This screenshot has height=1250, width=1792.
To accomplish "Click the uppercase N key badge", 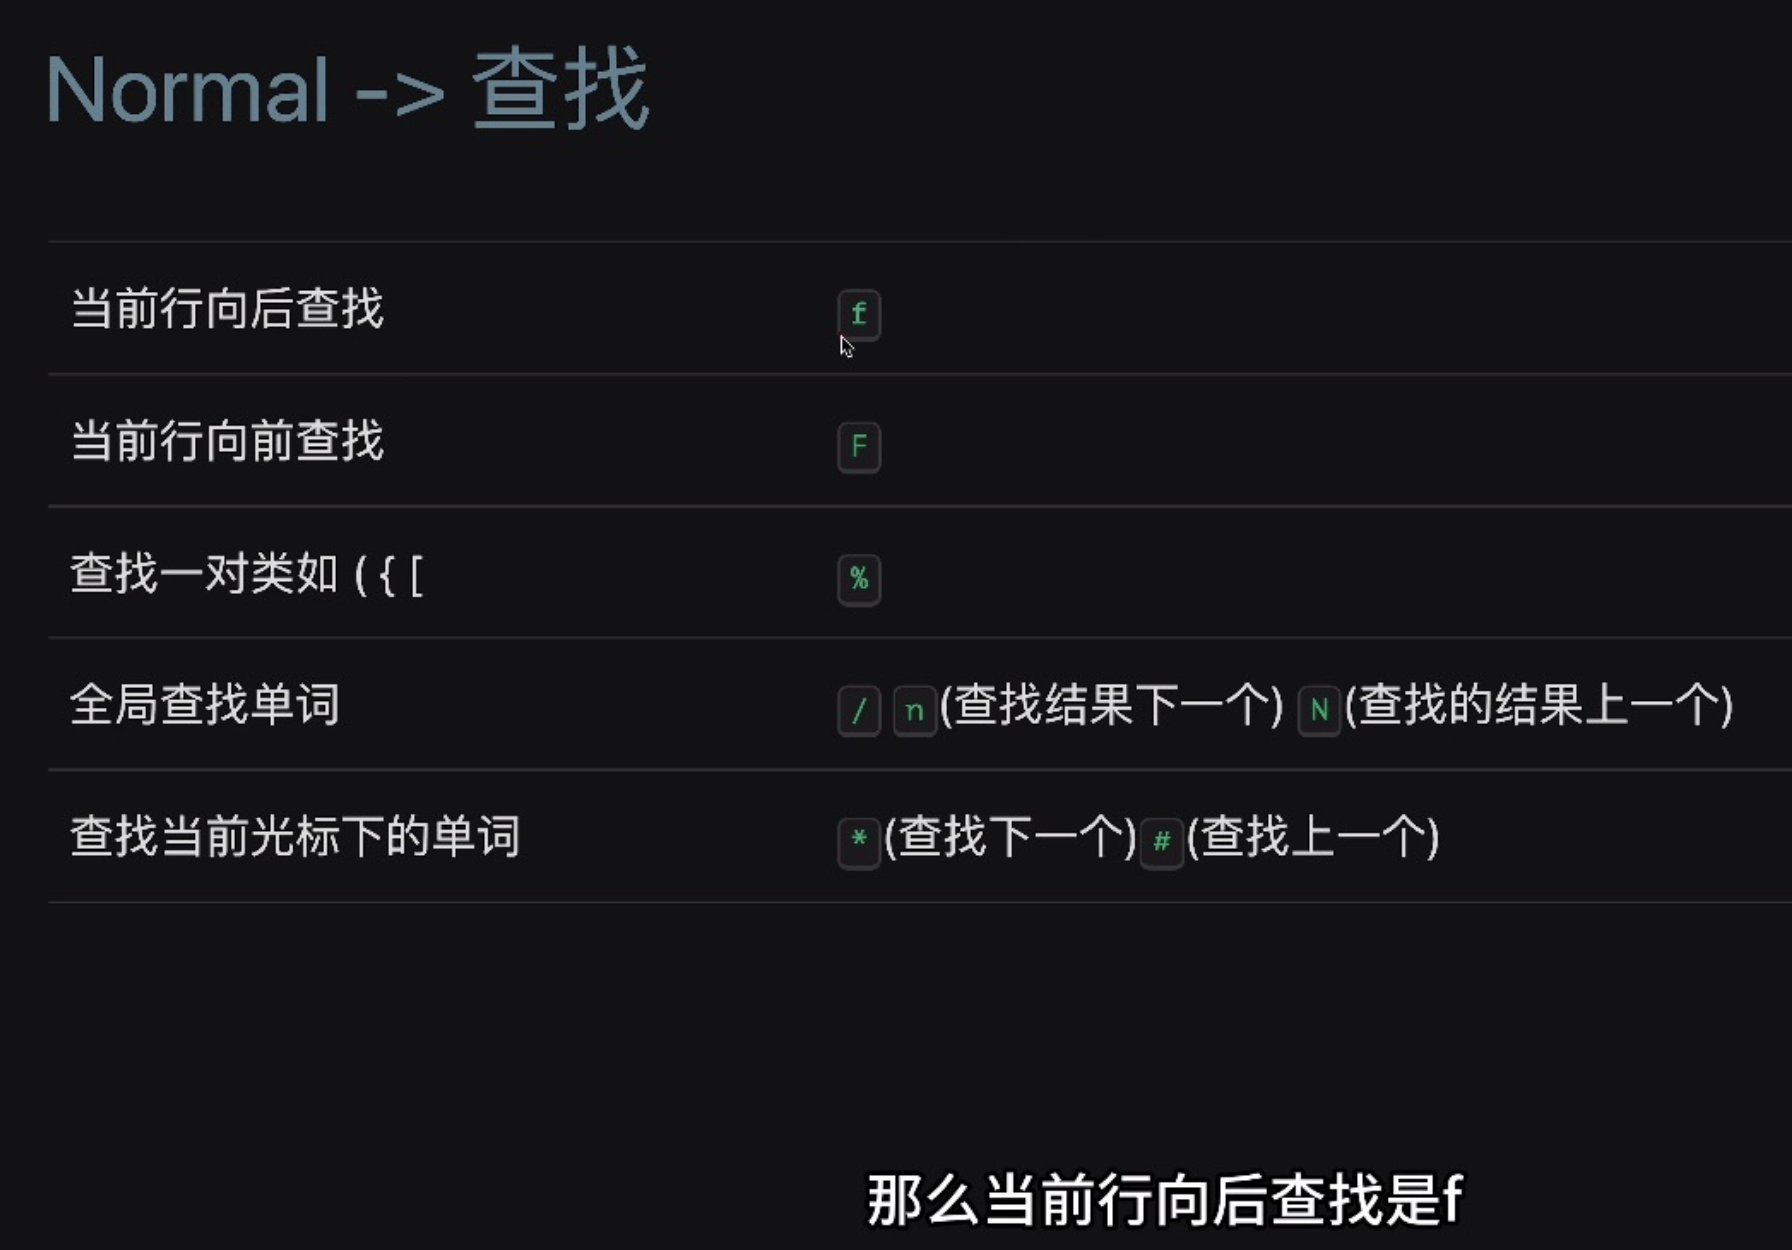I will click(1318, 710).
